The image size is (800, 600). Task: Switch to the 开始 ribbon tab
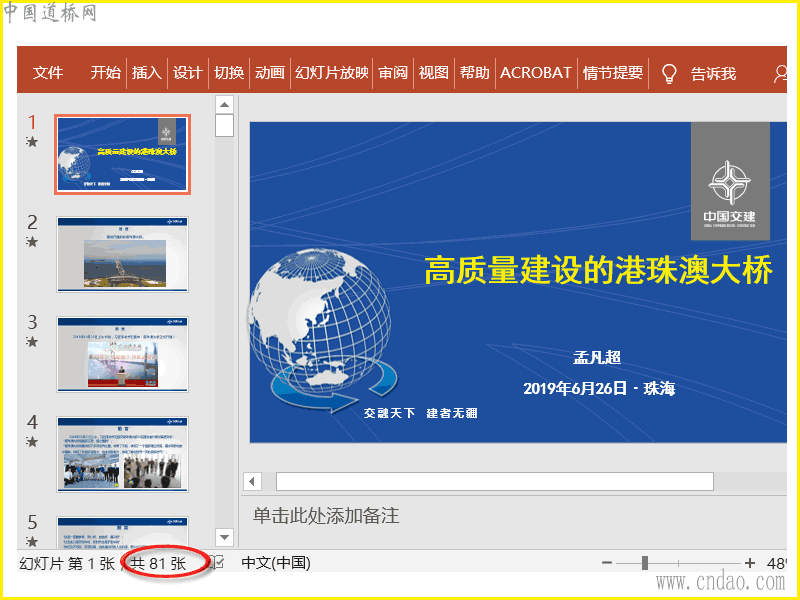[x=106, y=73]
